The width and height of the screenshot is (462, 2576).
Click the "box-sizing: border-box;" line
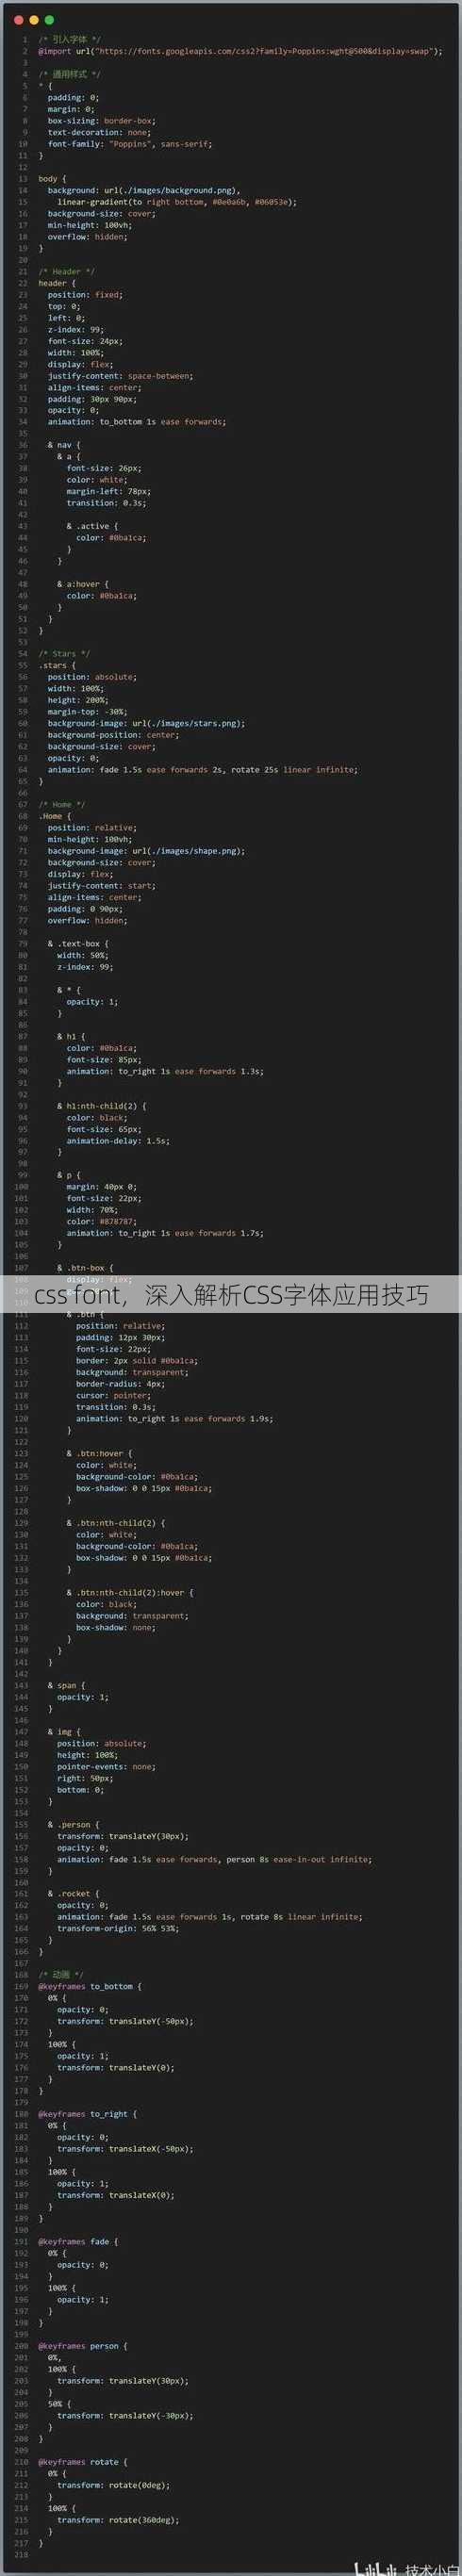pos(101,120)
